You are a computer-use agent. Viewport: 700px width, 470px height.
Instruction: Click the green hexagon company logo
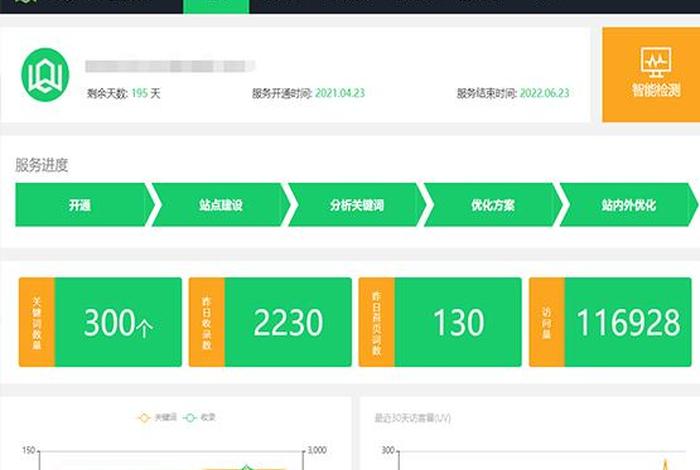45,75
